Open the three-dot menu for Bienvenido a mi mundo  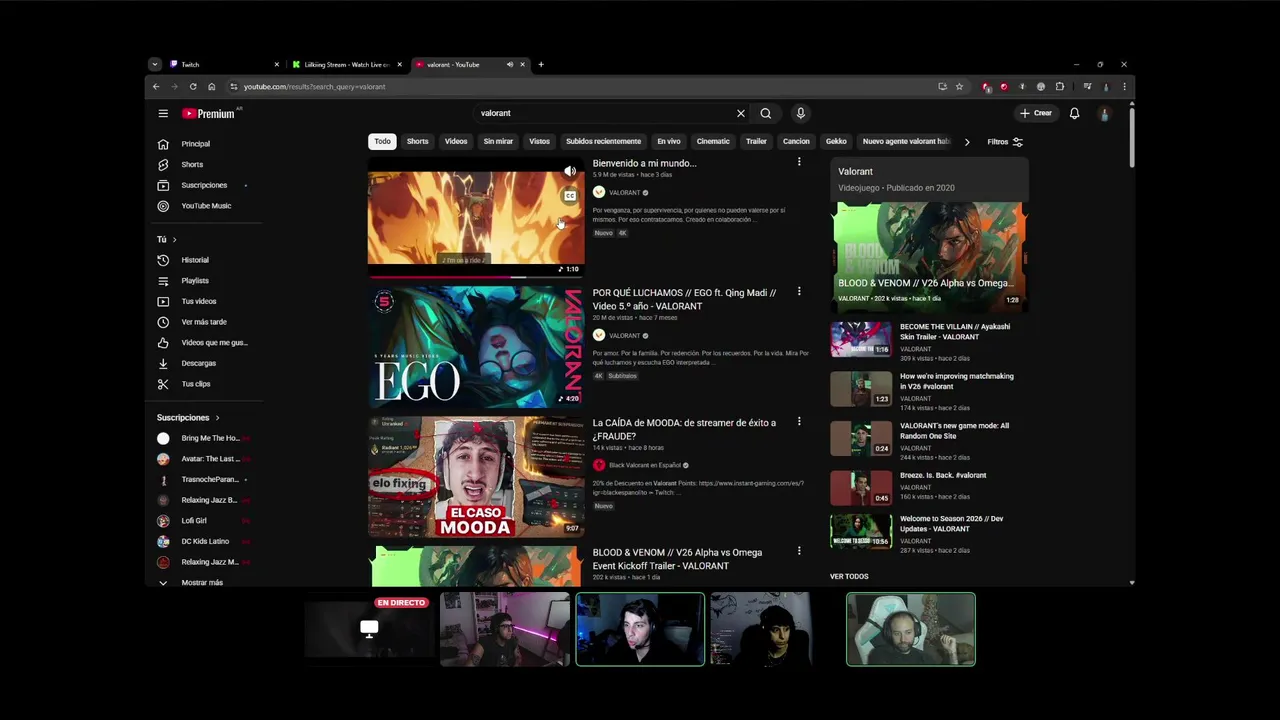coord(798,162)
